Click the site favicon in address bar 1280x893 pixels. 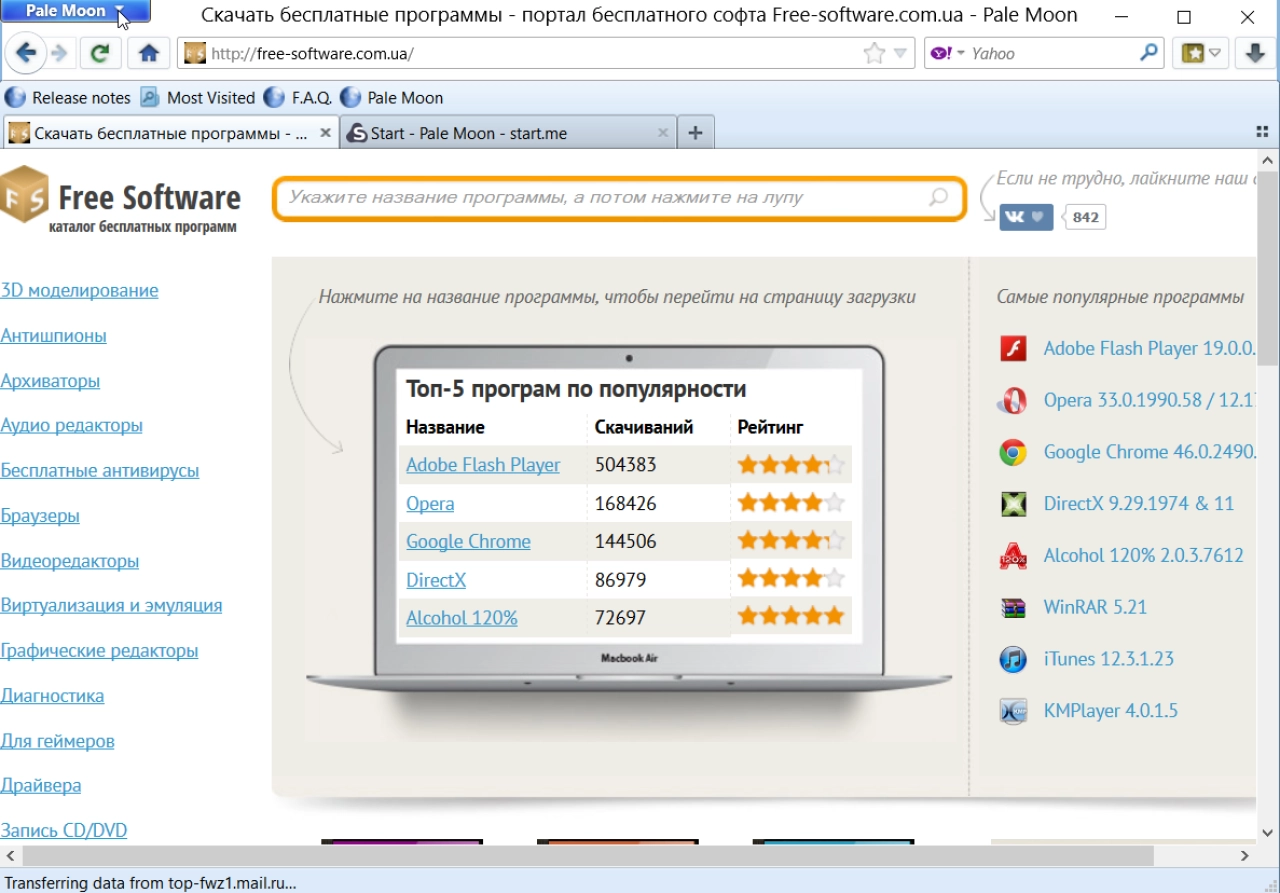[195, 54]
